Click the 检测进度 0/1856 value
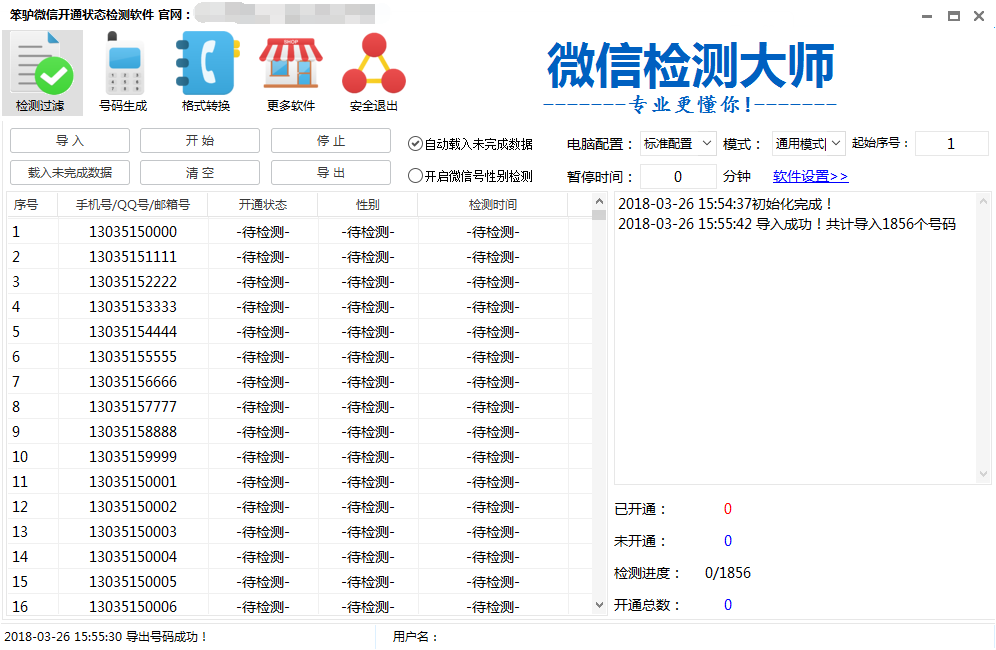The width and height of the screenshot is (996, 650). (728, 572)
